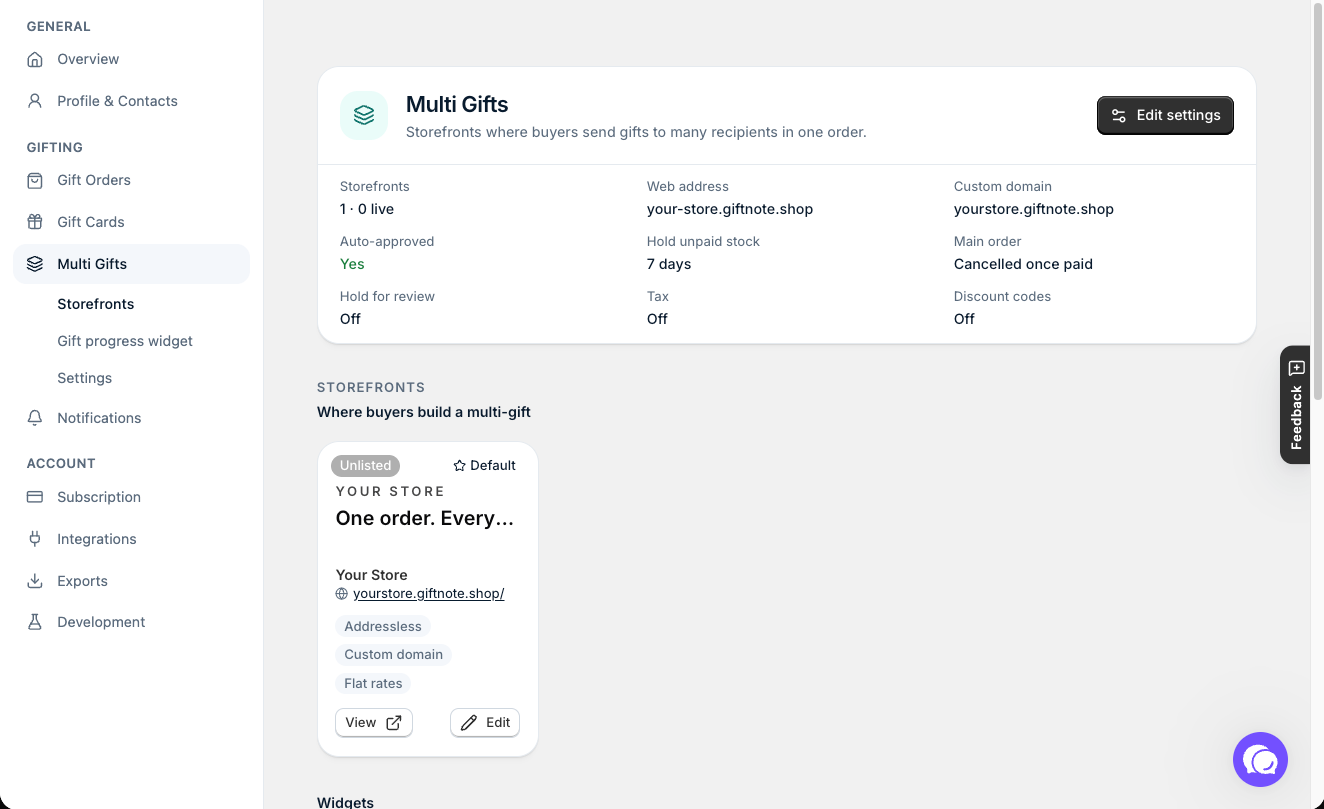This screenshot has height=809, width=1324.
Task: Click the Integrations plug icon
Action: point(35,539)
